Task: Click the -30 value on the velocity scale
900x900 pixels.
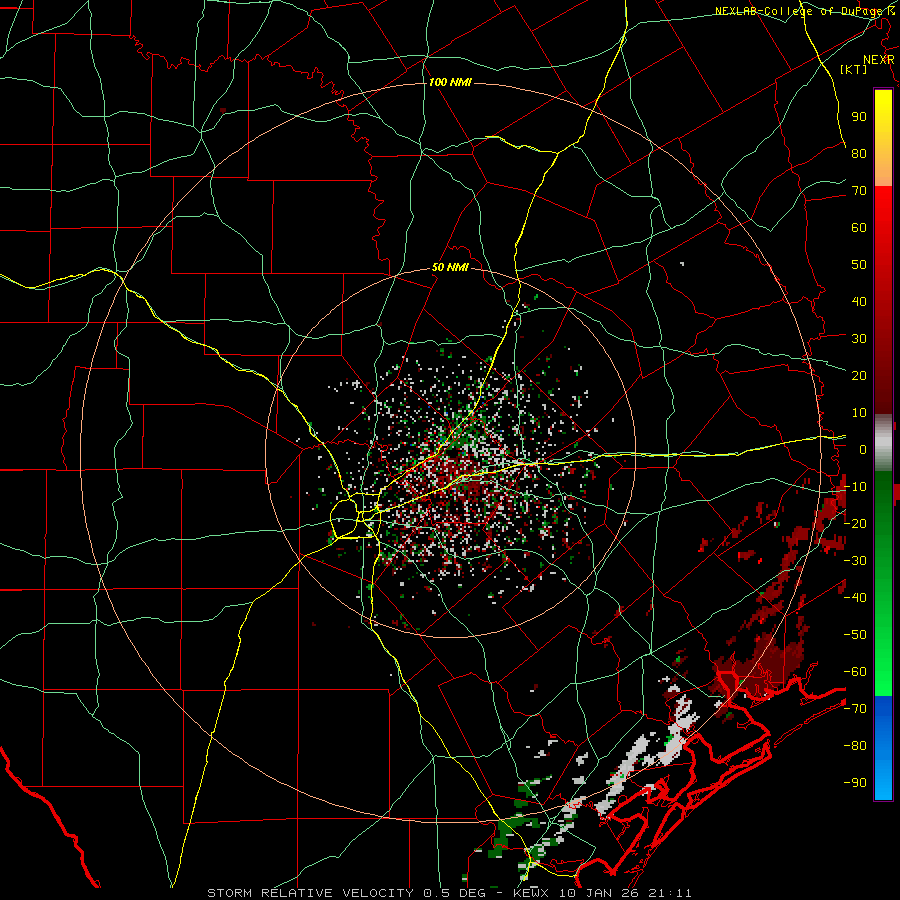Action: [x=855, y=560]
